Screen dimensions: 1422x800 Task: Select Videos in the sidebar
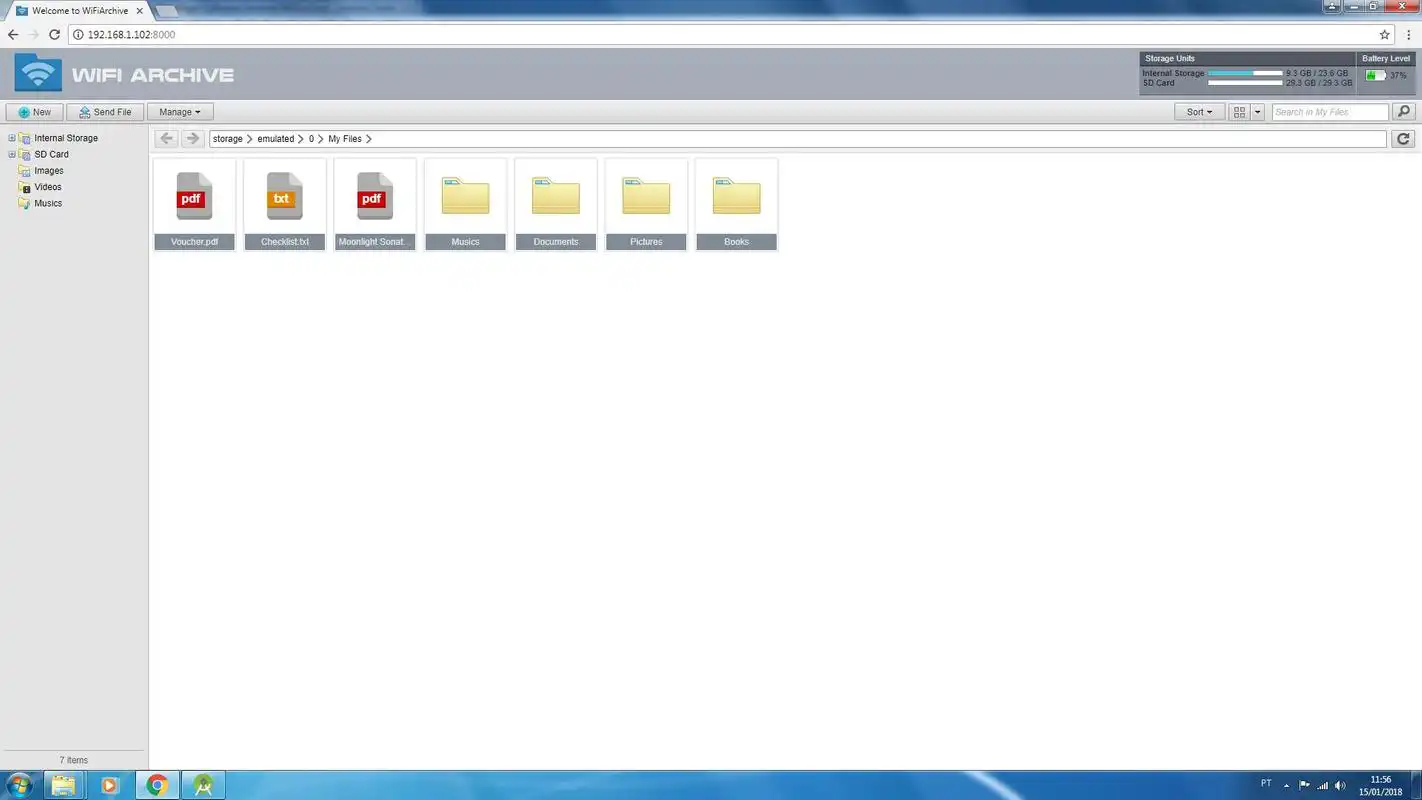pos(48,187)
